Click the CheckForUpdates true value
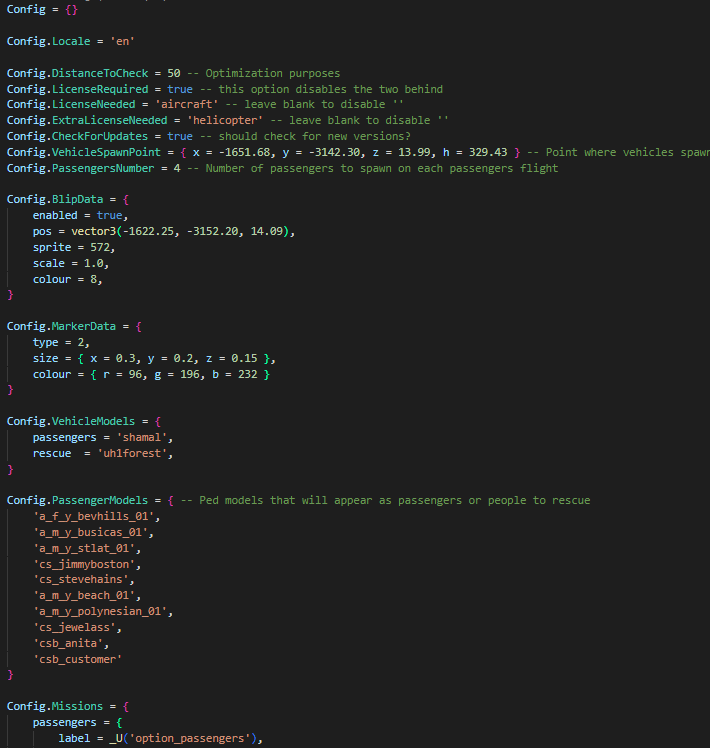Image resolution: width=710 pixels, height=748 pixels. point(180,136)
